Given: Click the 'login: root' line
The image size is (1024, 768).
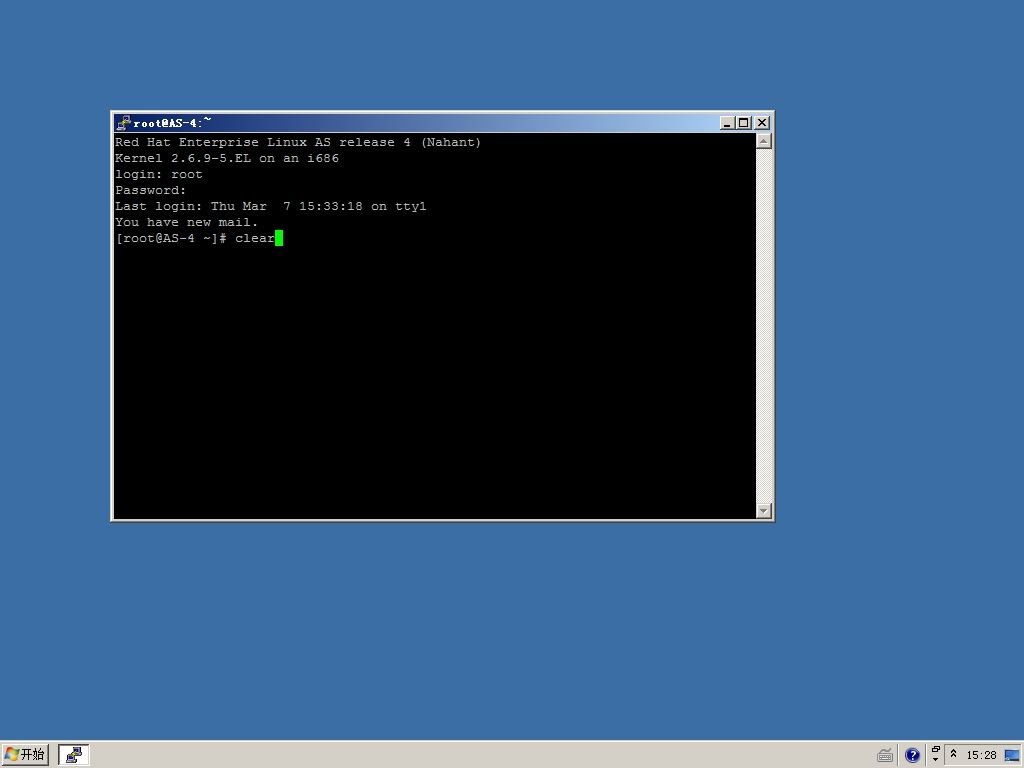Looking at the screenshot, I should pyautogui.click(x=159, y=174).
